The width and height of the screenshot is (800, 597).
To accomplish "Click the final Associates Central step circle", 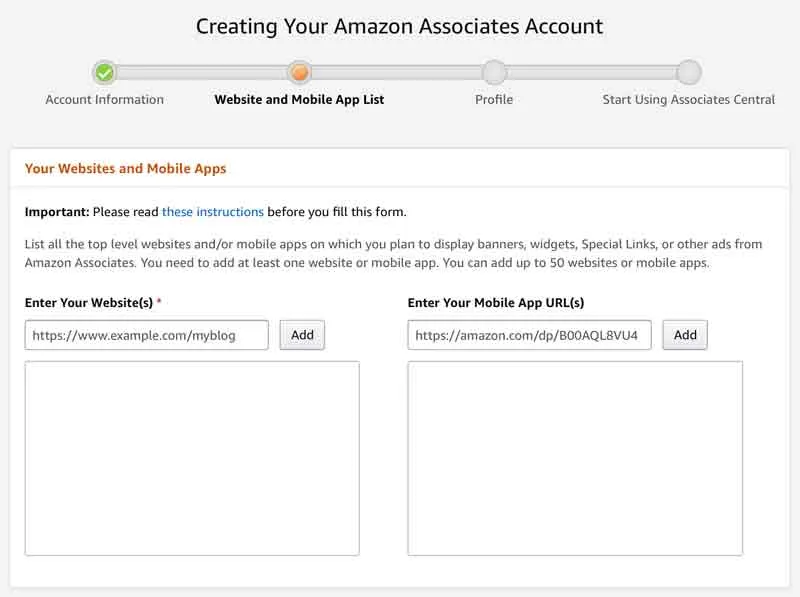I will [688, 72].
